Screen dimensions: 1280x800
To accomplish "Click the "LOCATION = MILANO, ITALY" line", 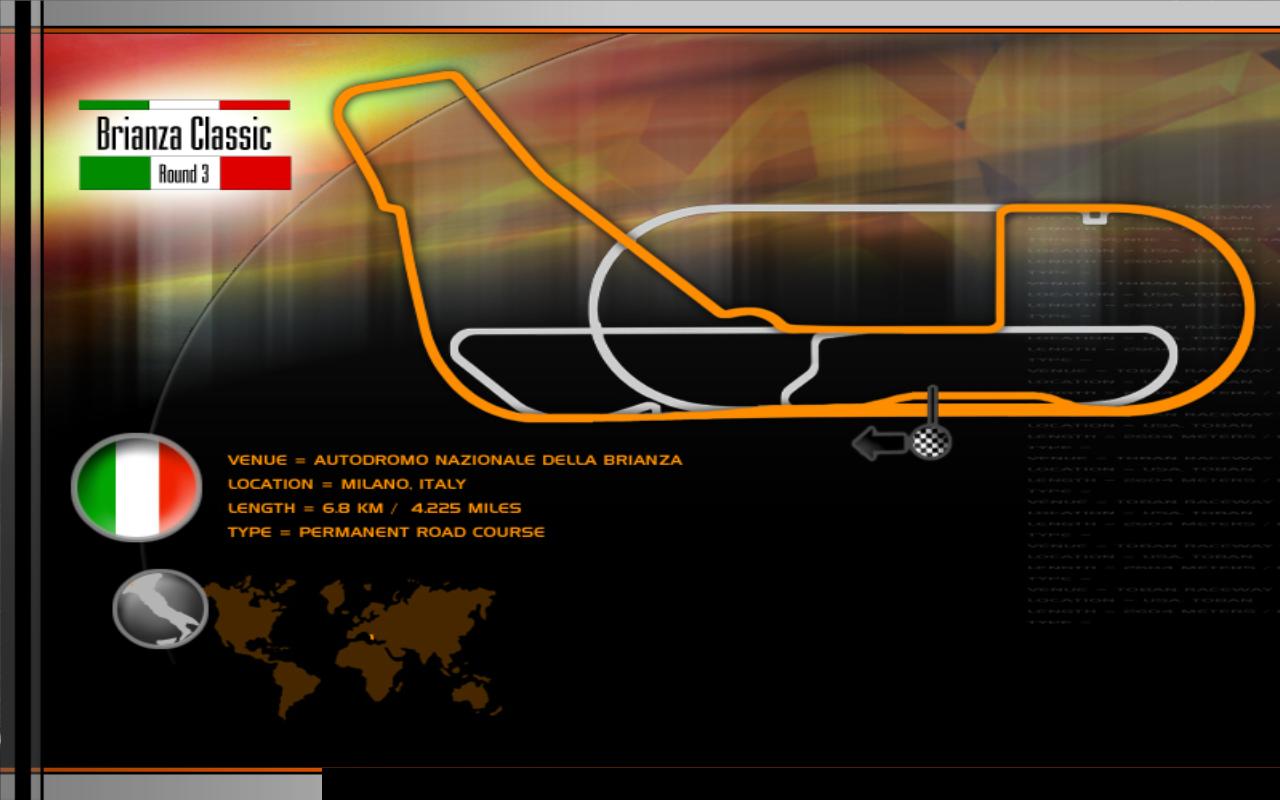I will coord(346,484).
